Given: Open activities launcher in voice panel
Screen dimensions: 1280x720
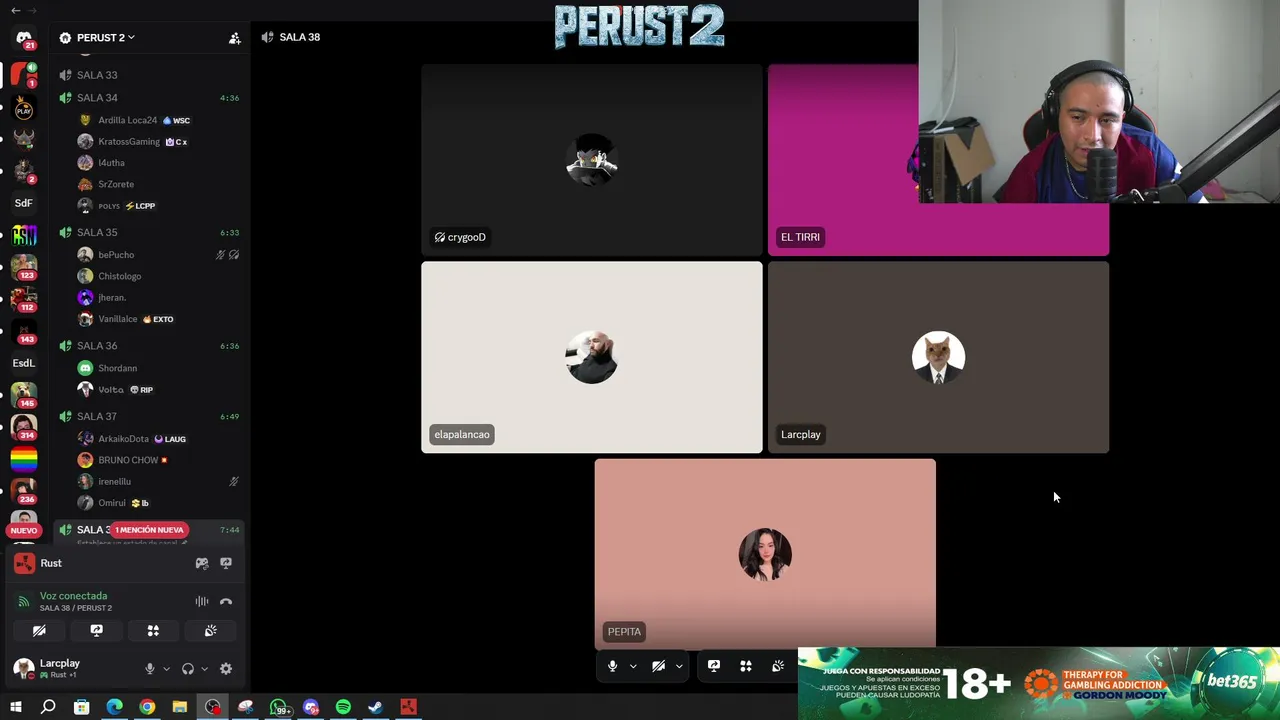Looking at the screenshot, I should coord(153,631).
